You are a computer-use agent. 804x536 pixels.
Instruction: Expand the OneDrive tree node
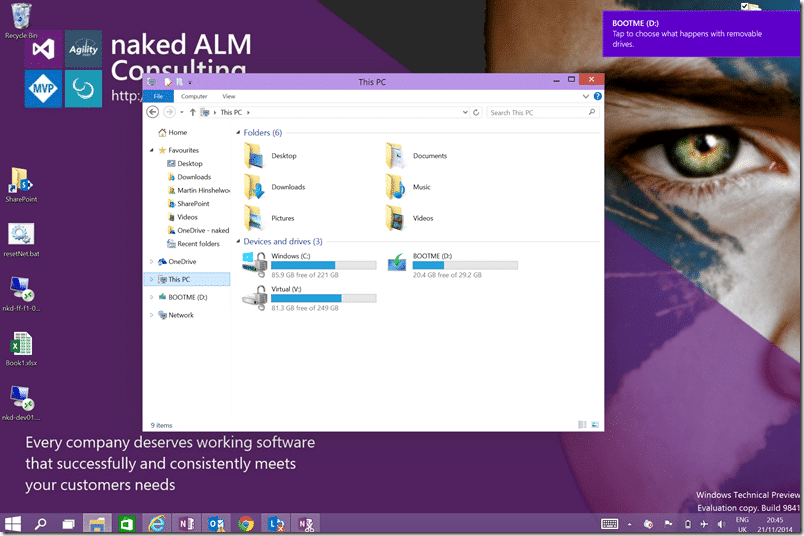click(151, 262)
